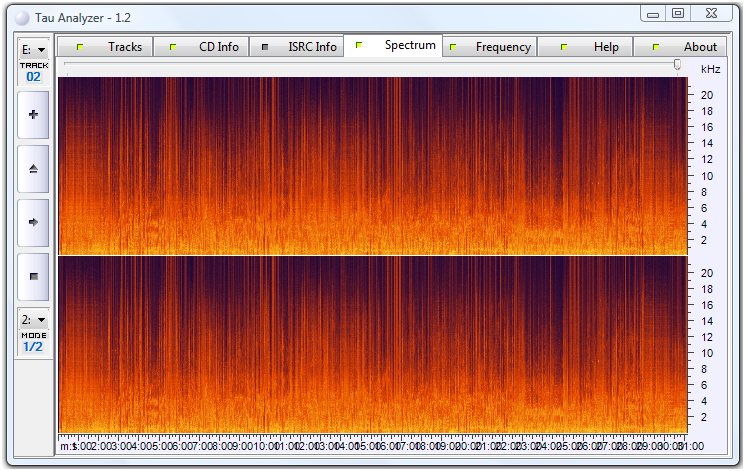The width and height of the screenshot is (745, 471).
Task: Click the Tau Analyzer title bar icon
Action: click(x=16, y=18)
